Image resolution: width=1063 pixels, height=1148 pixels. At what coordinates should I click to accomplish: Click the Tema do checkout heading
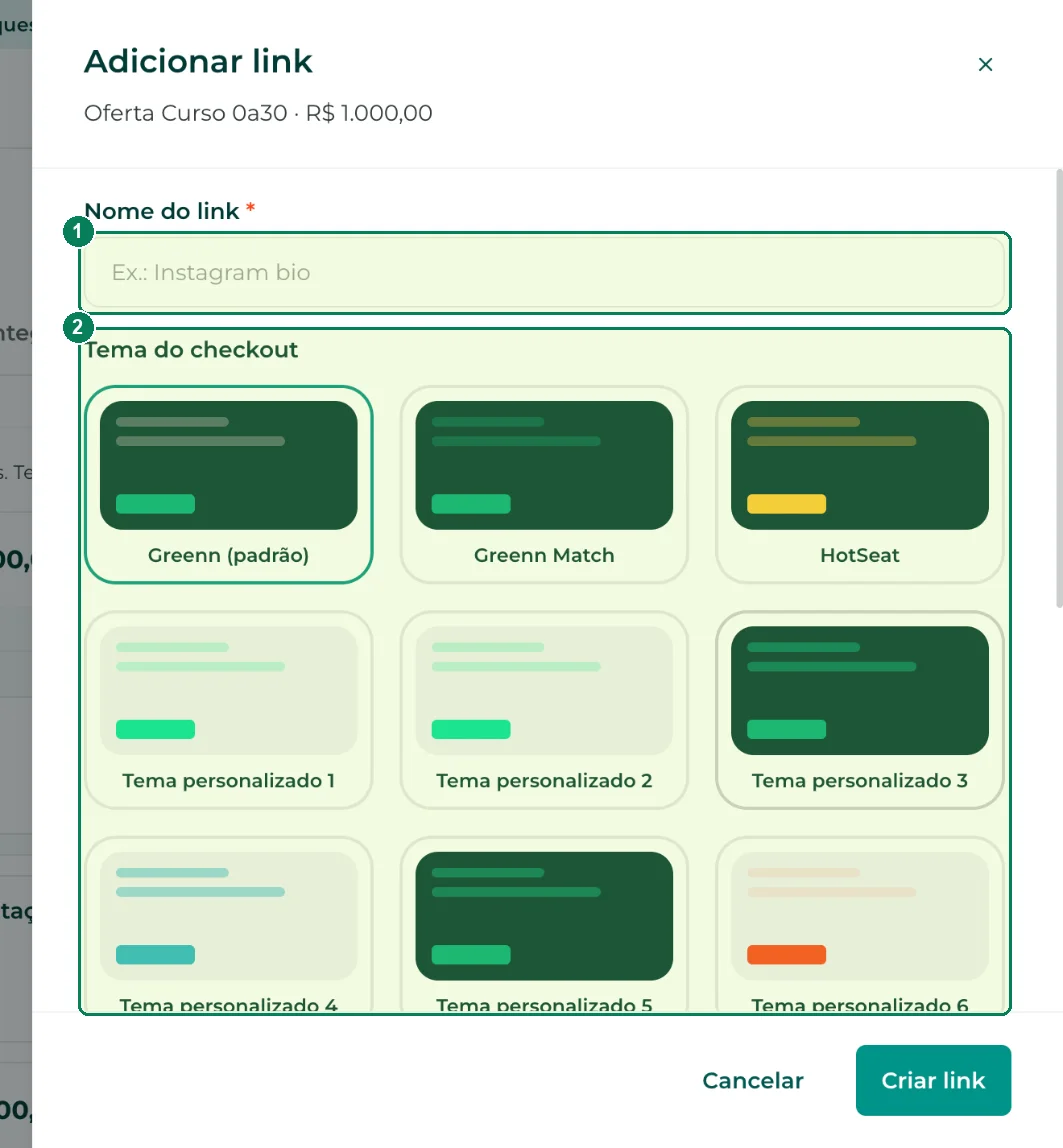point(192,350)
